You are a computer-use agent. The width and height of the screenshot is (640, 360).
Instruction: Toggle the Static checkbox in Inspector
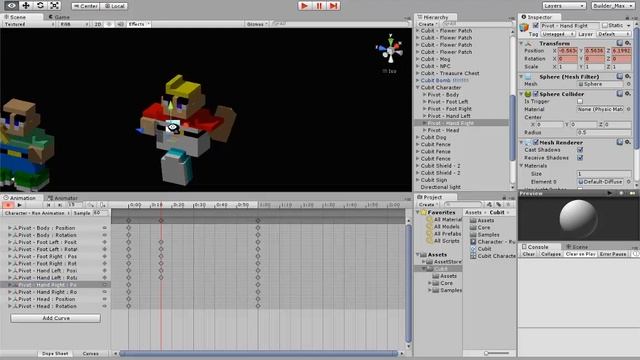point(605,25)
